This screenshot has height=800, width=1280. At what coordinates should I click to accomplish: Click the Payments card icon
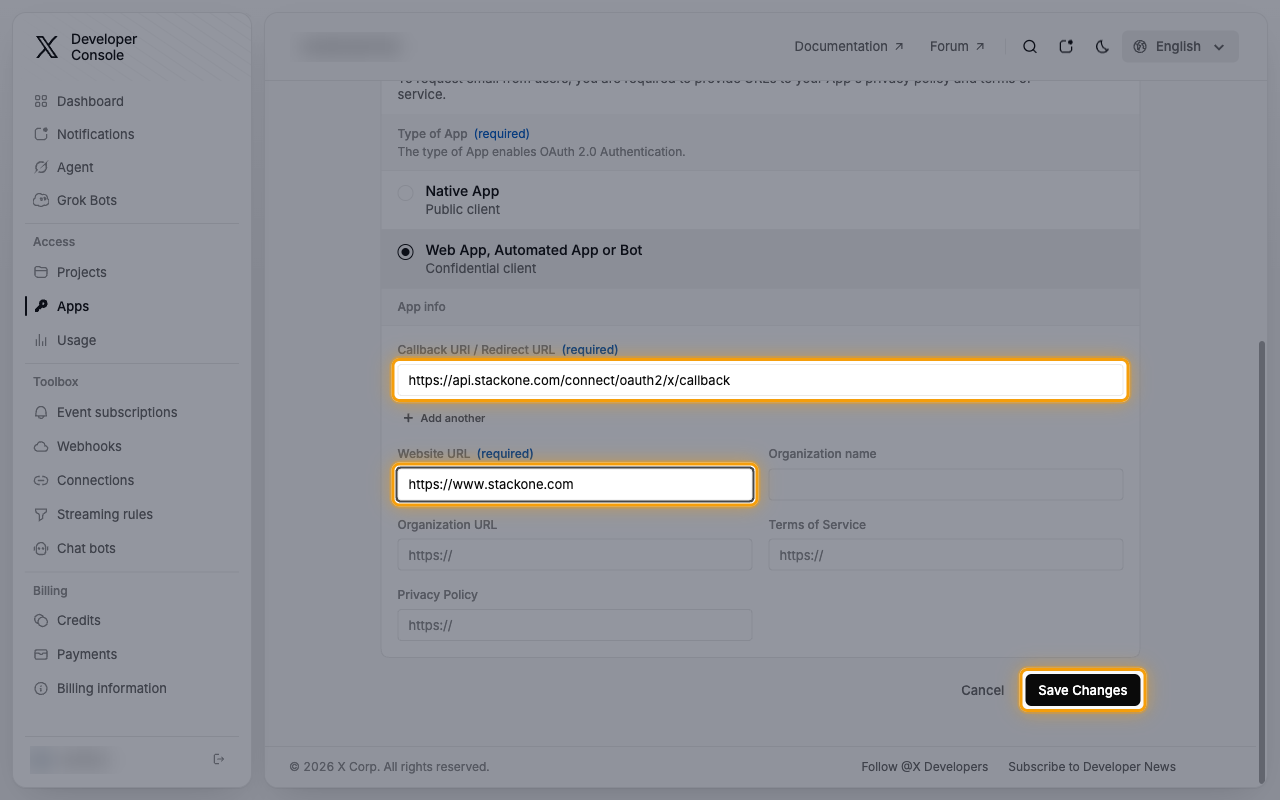tap(41, 654)
